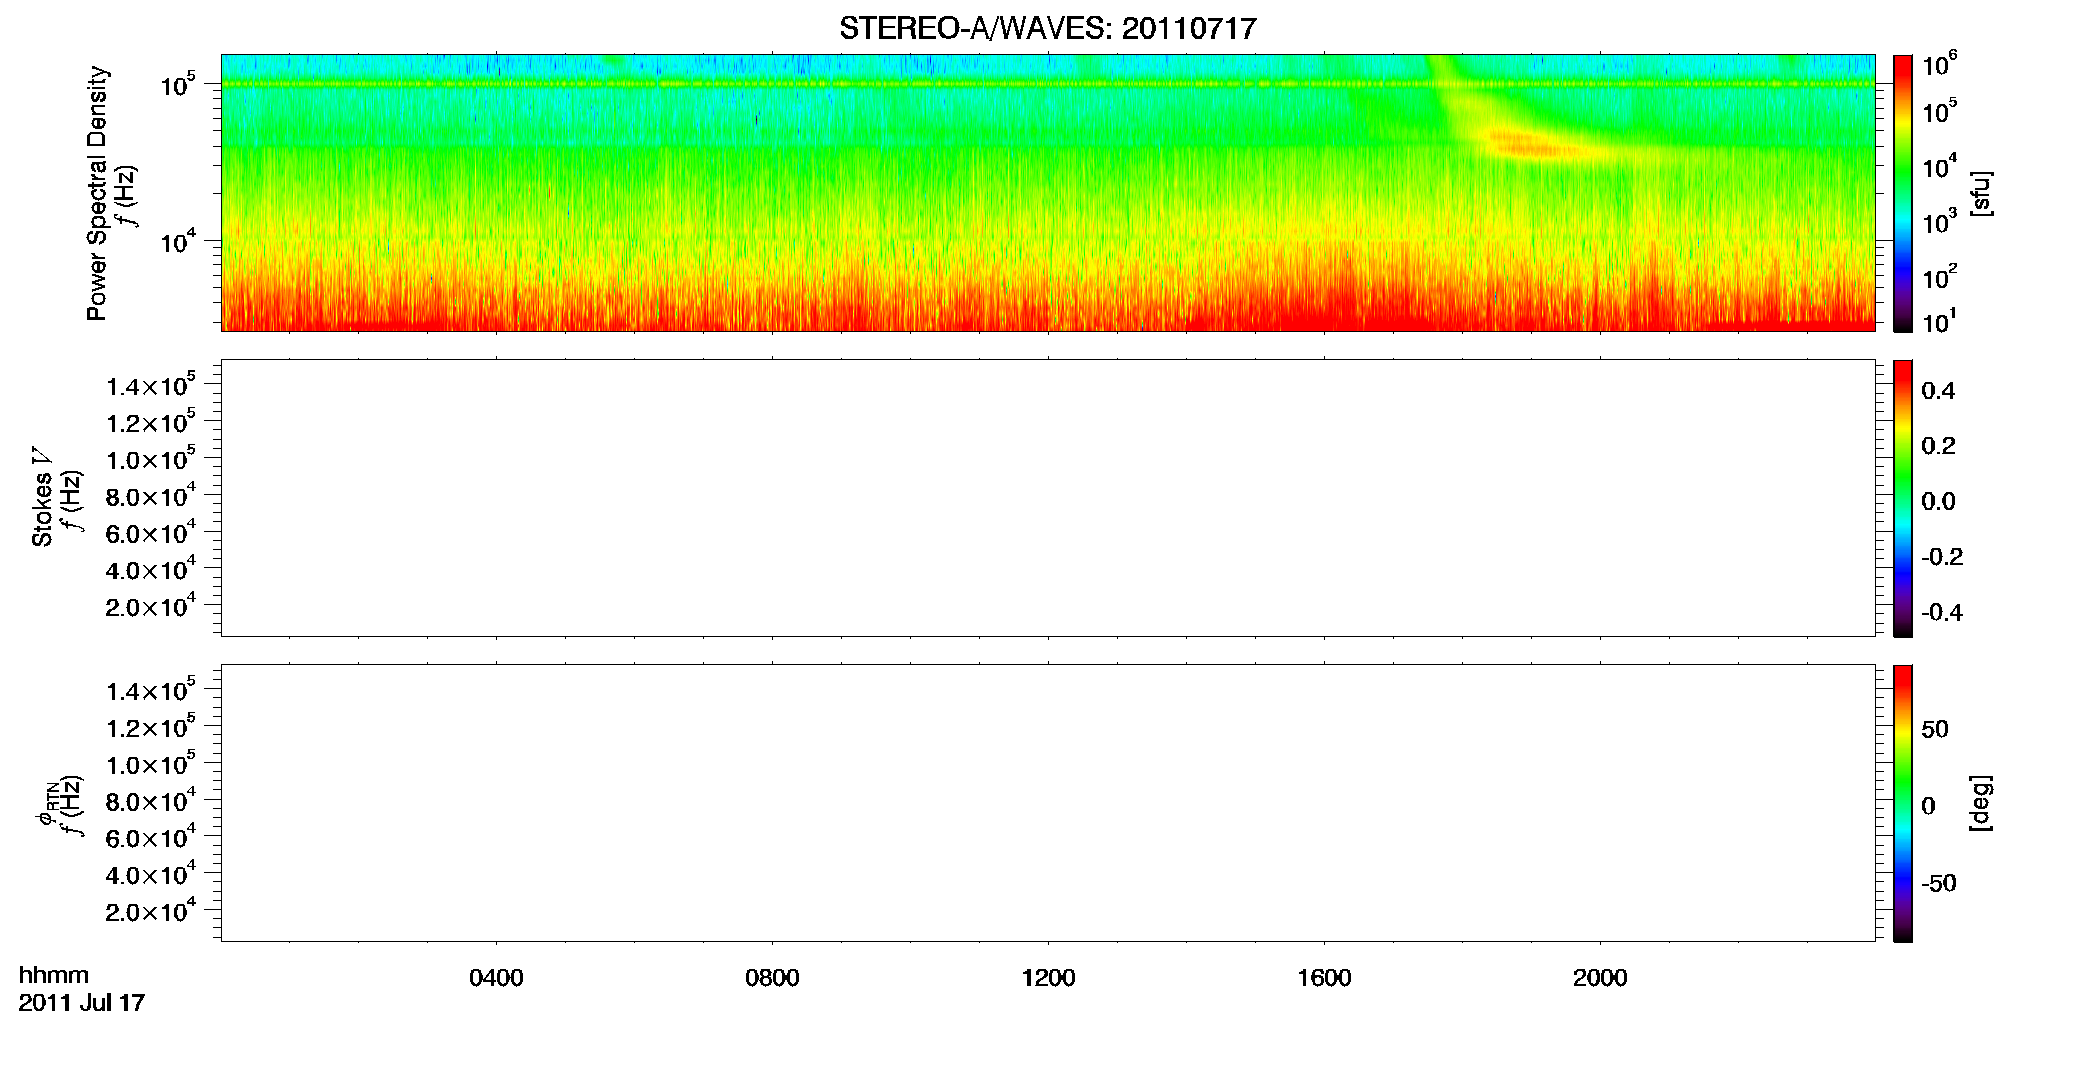Click the power spectral density color bar
The width and height of the screenshot is (2096, 1080).
point(1902,193)
